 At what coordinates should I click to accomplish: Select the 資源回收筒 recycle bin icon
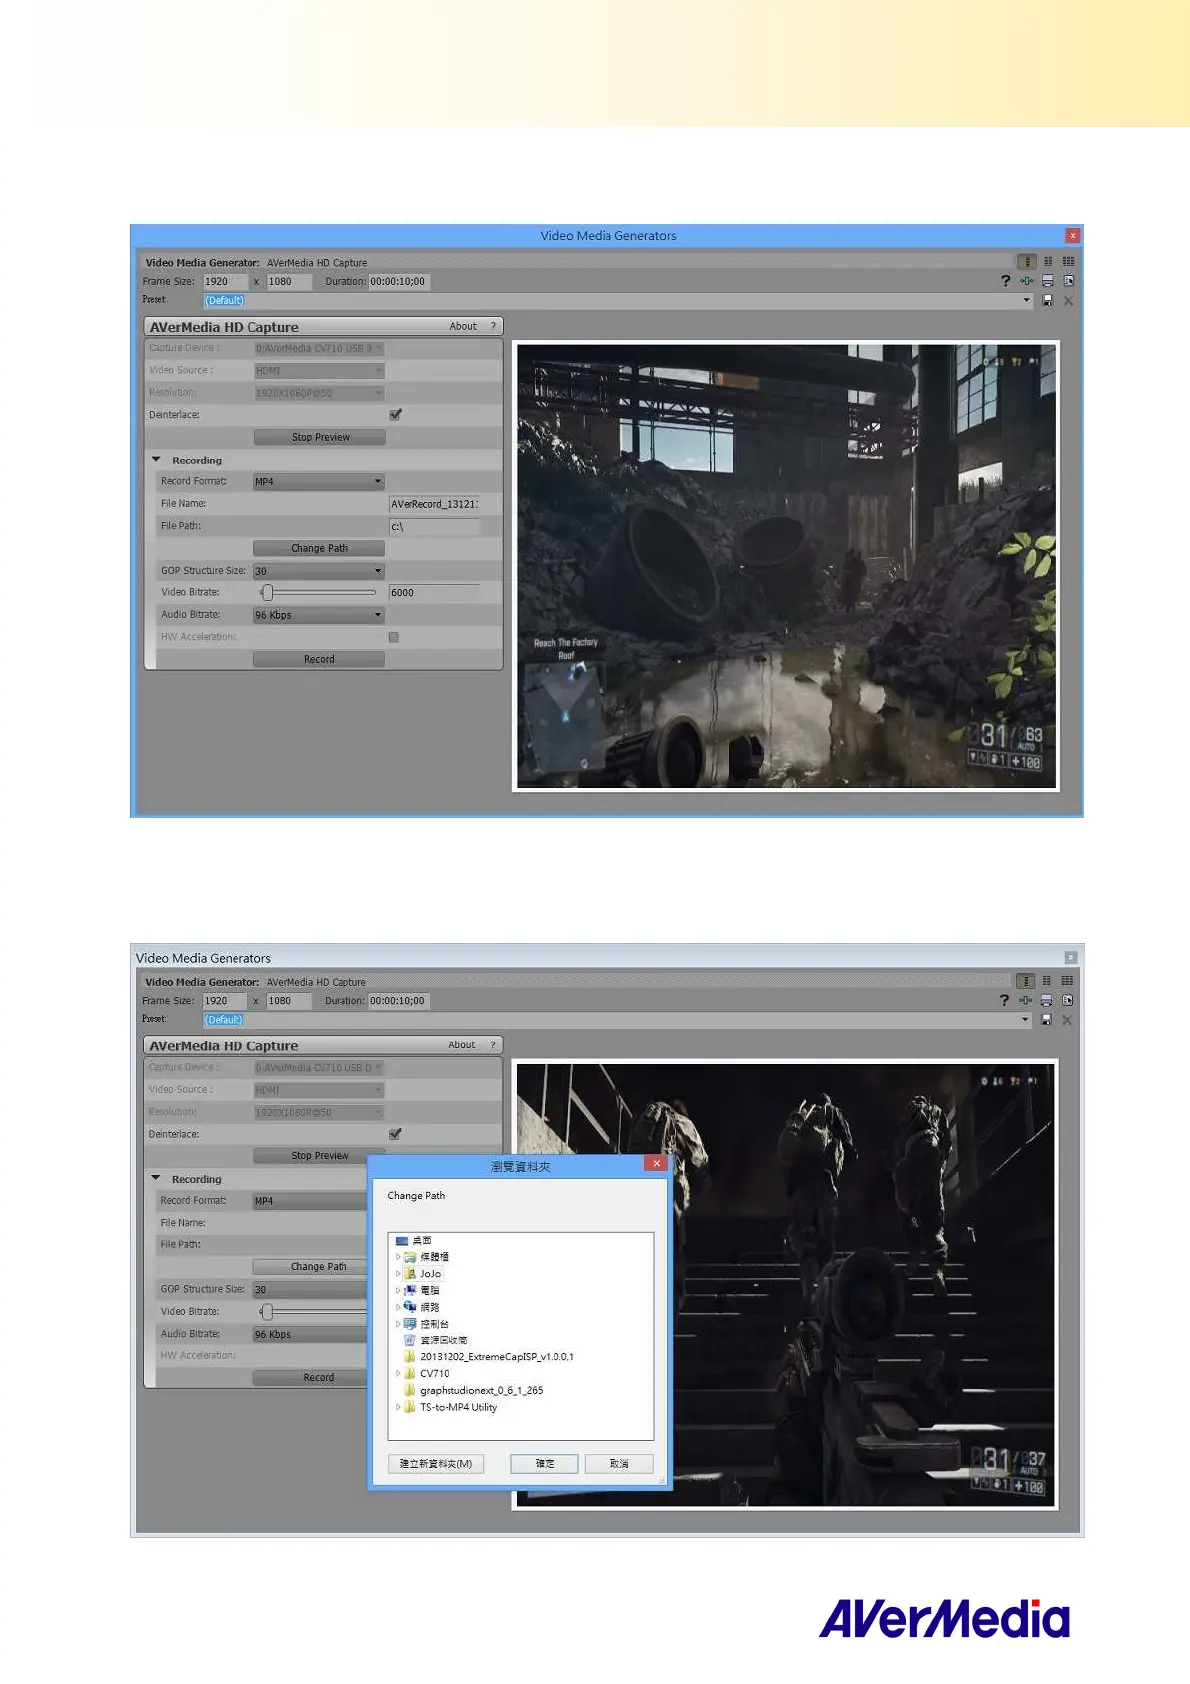(x=410, y=1340)
